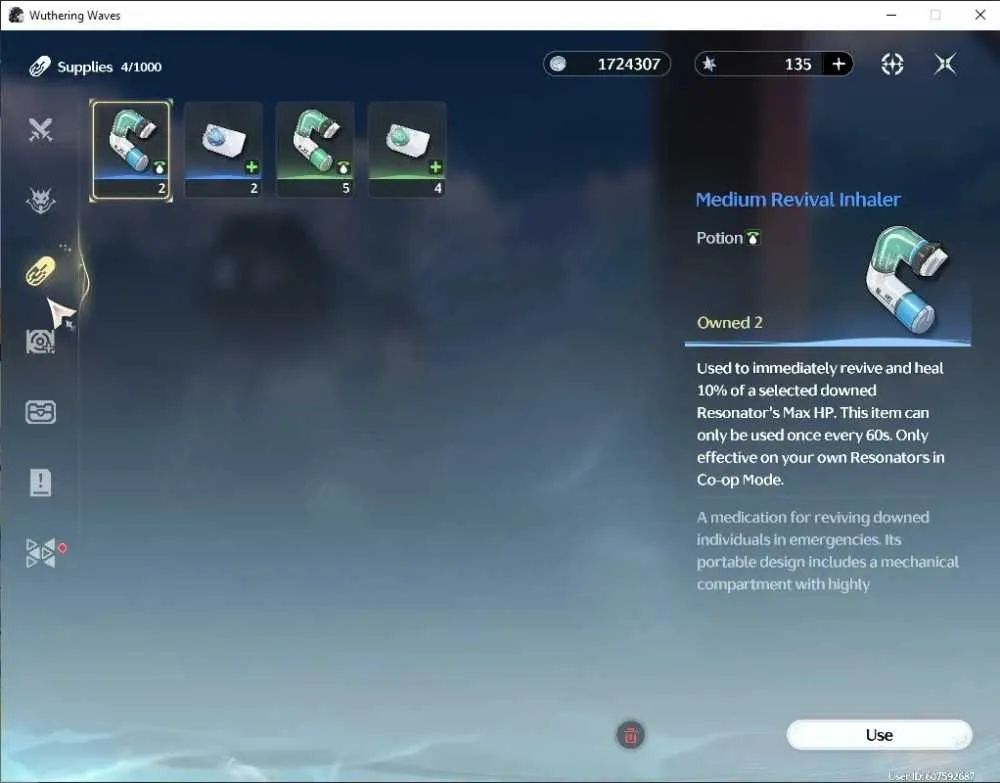The height and width of the screenshot is (783, 1000).
Task: Select the green inhaler with count 5
Action: click(315, 150)
